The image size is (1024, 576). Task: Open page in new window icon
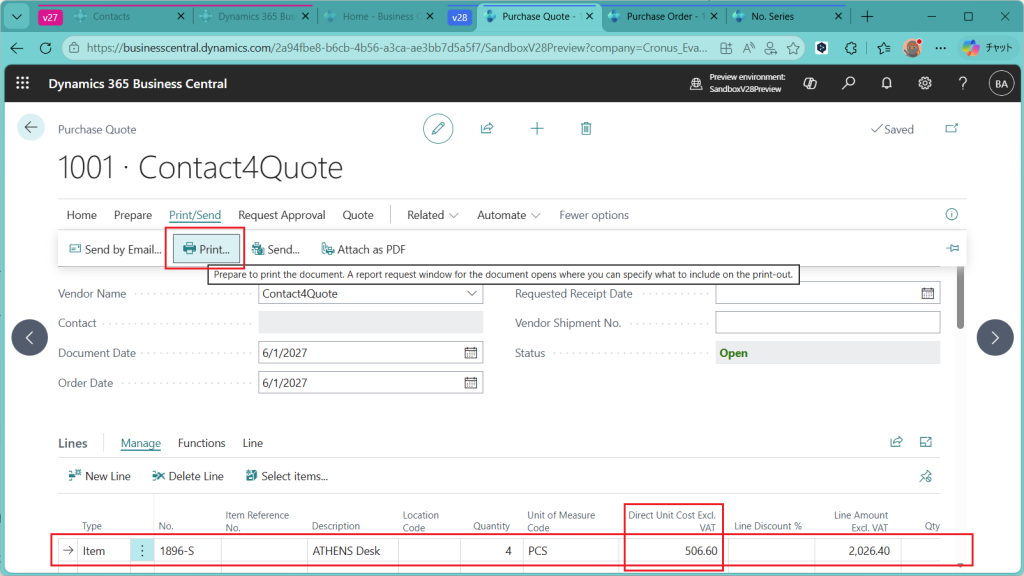951,129
